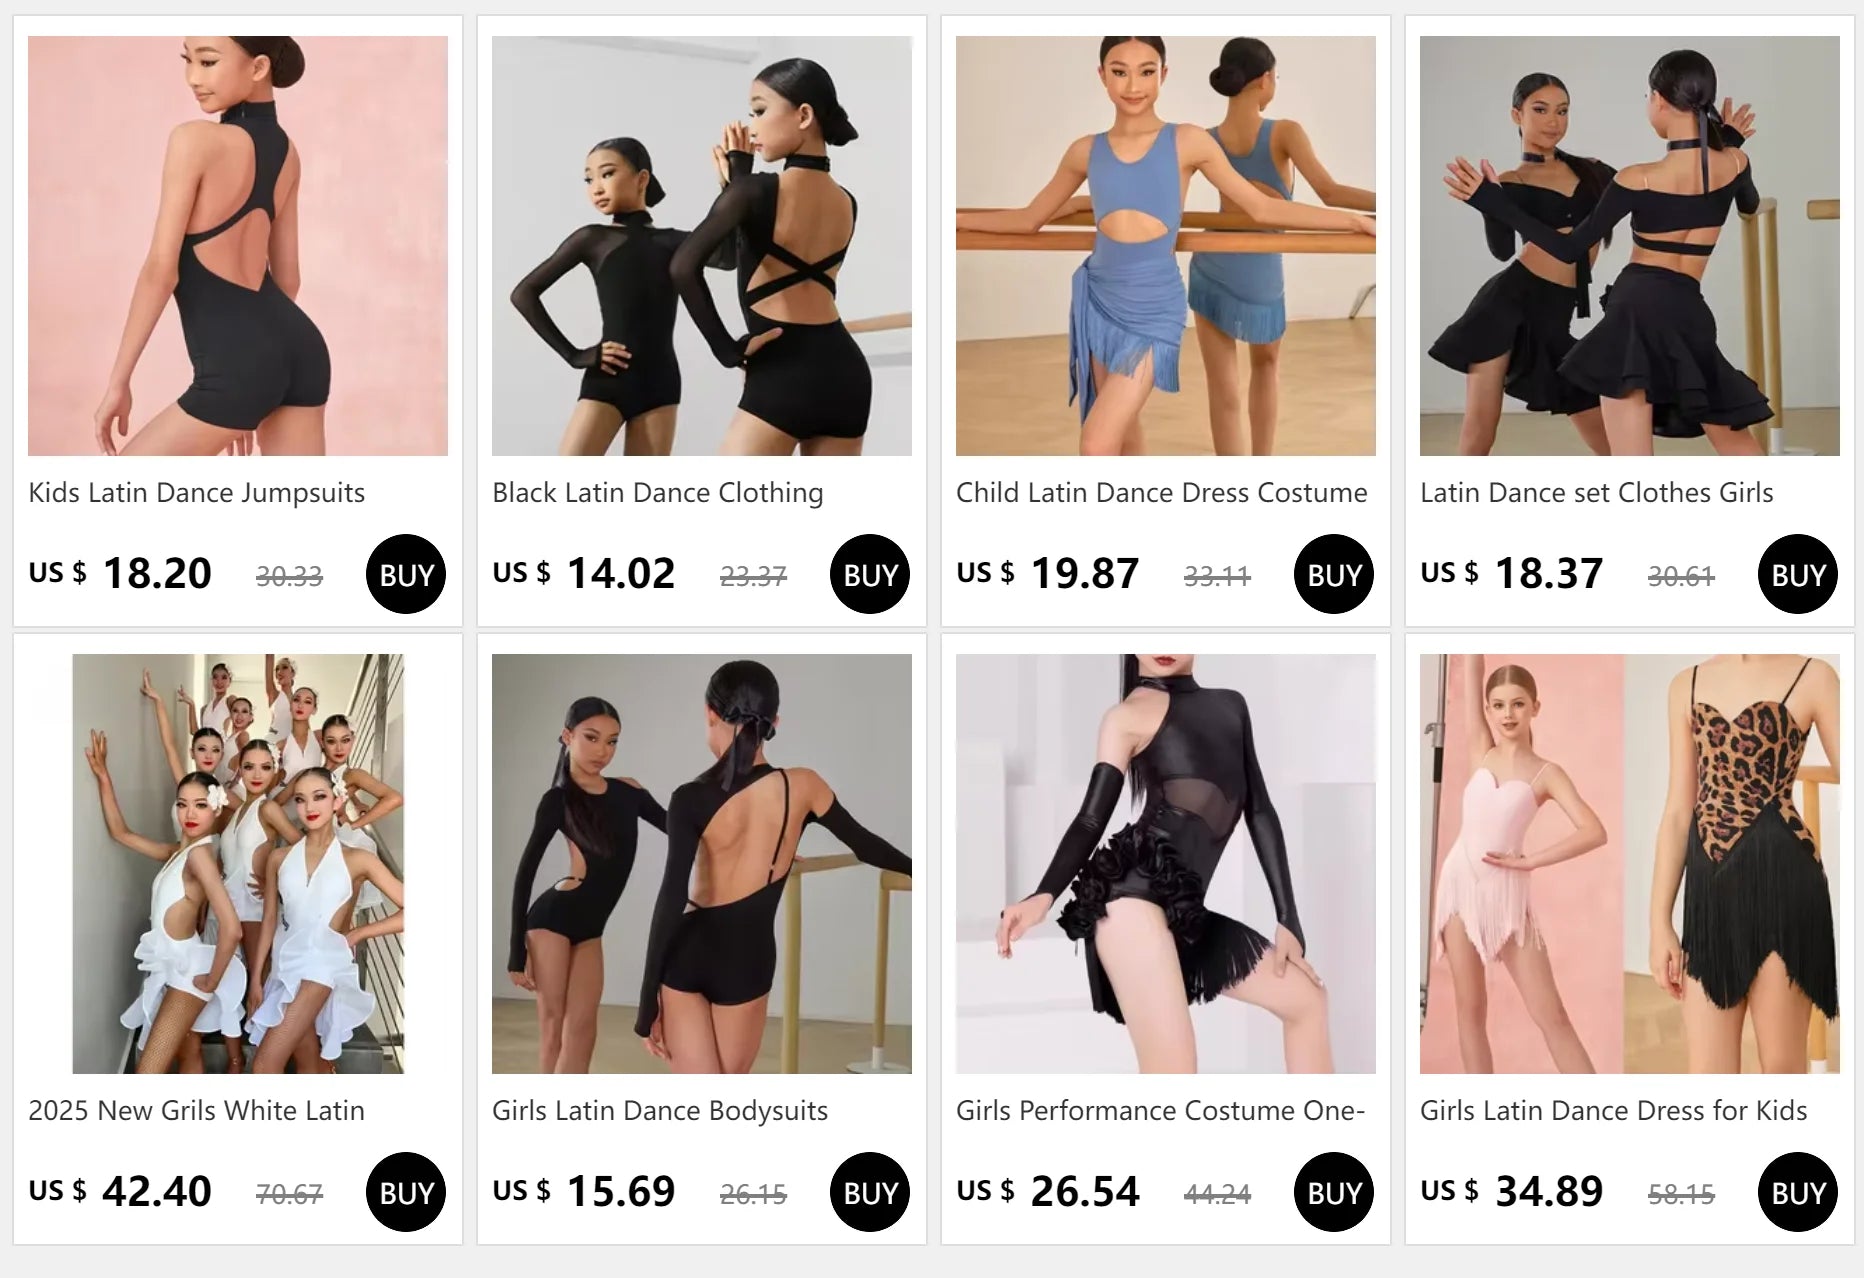Image resolution: width=1864 pixels, height=1278 pixels.
Task: Click BUY for Latin Dance set Clothes Girls
Action: pos(1798,574)
